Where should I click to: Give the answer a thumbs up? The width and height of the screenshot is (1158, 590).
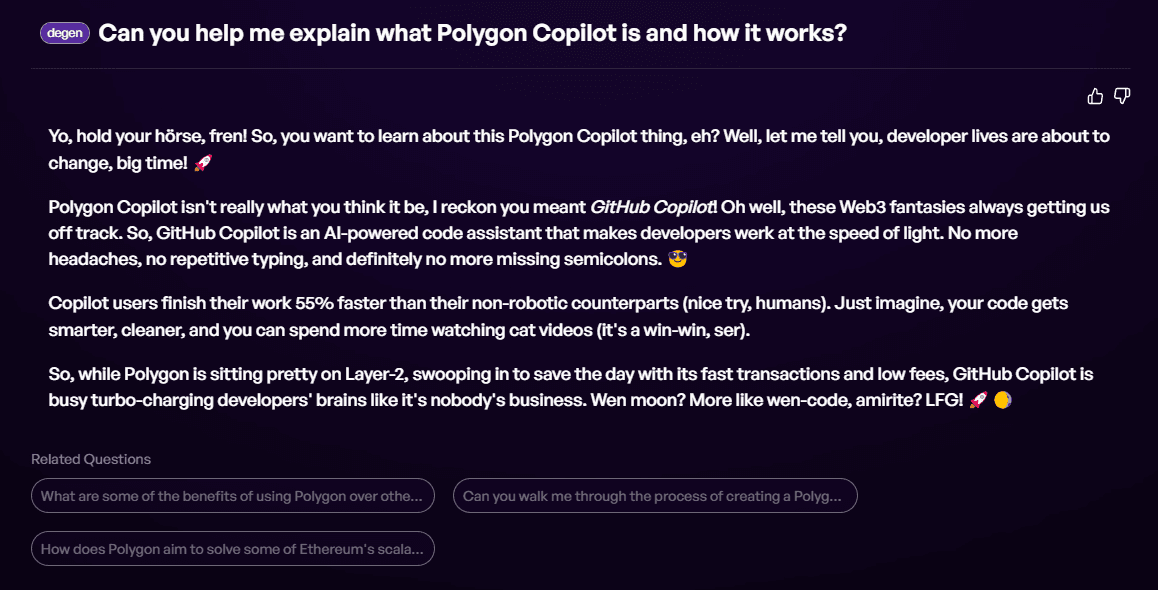[1095, 96]
